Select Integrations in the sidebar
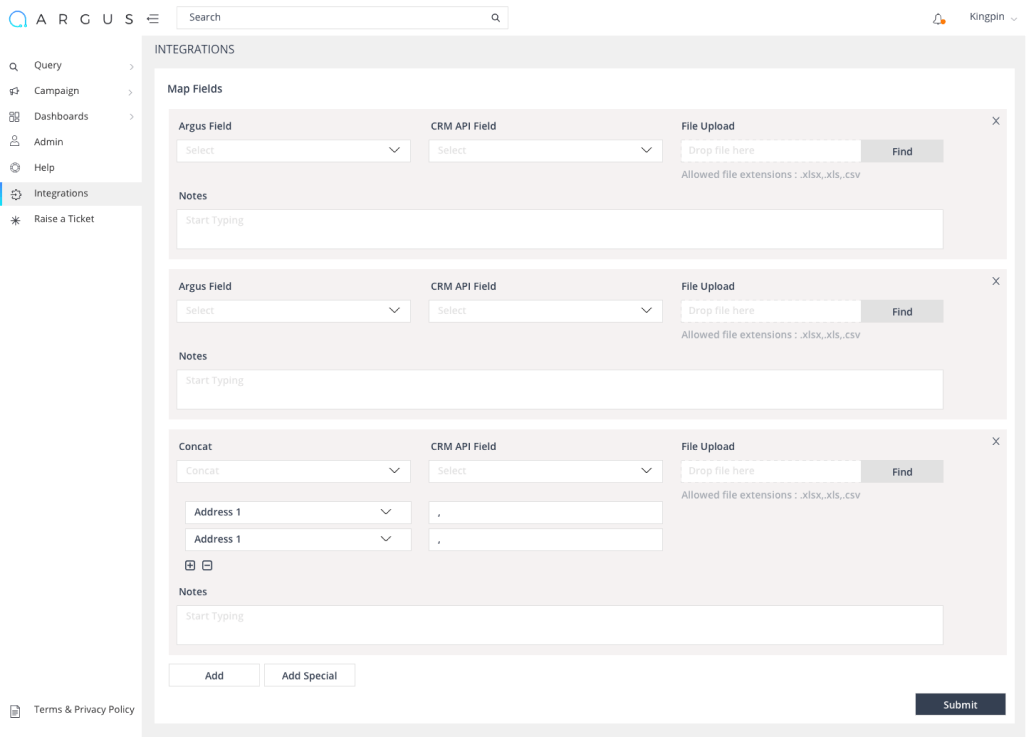The image size is (1026, 737). pyautogui.click(x=71, y=194)
